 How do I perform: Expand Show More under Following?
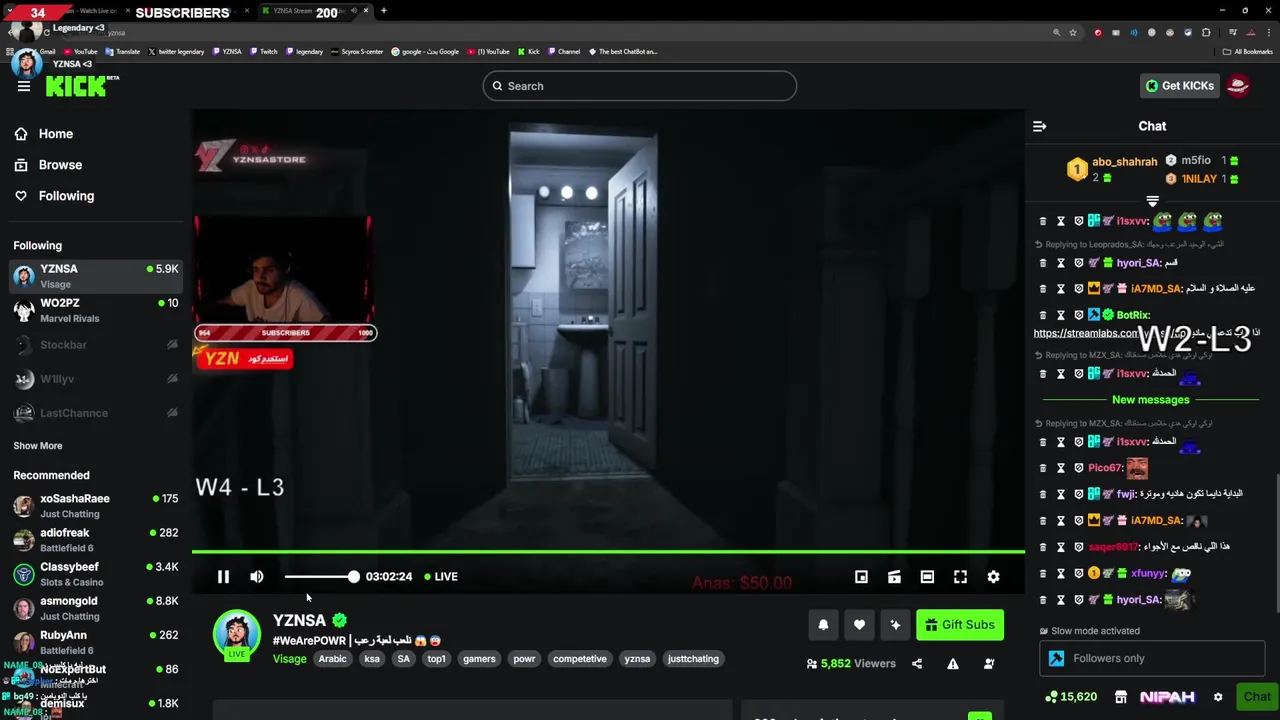[38, 446]
